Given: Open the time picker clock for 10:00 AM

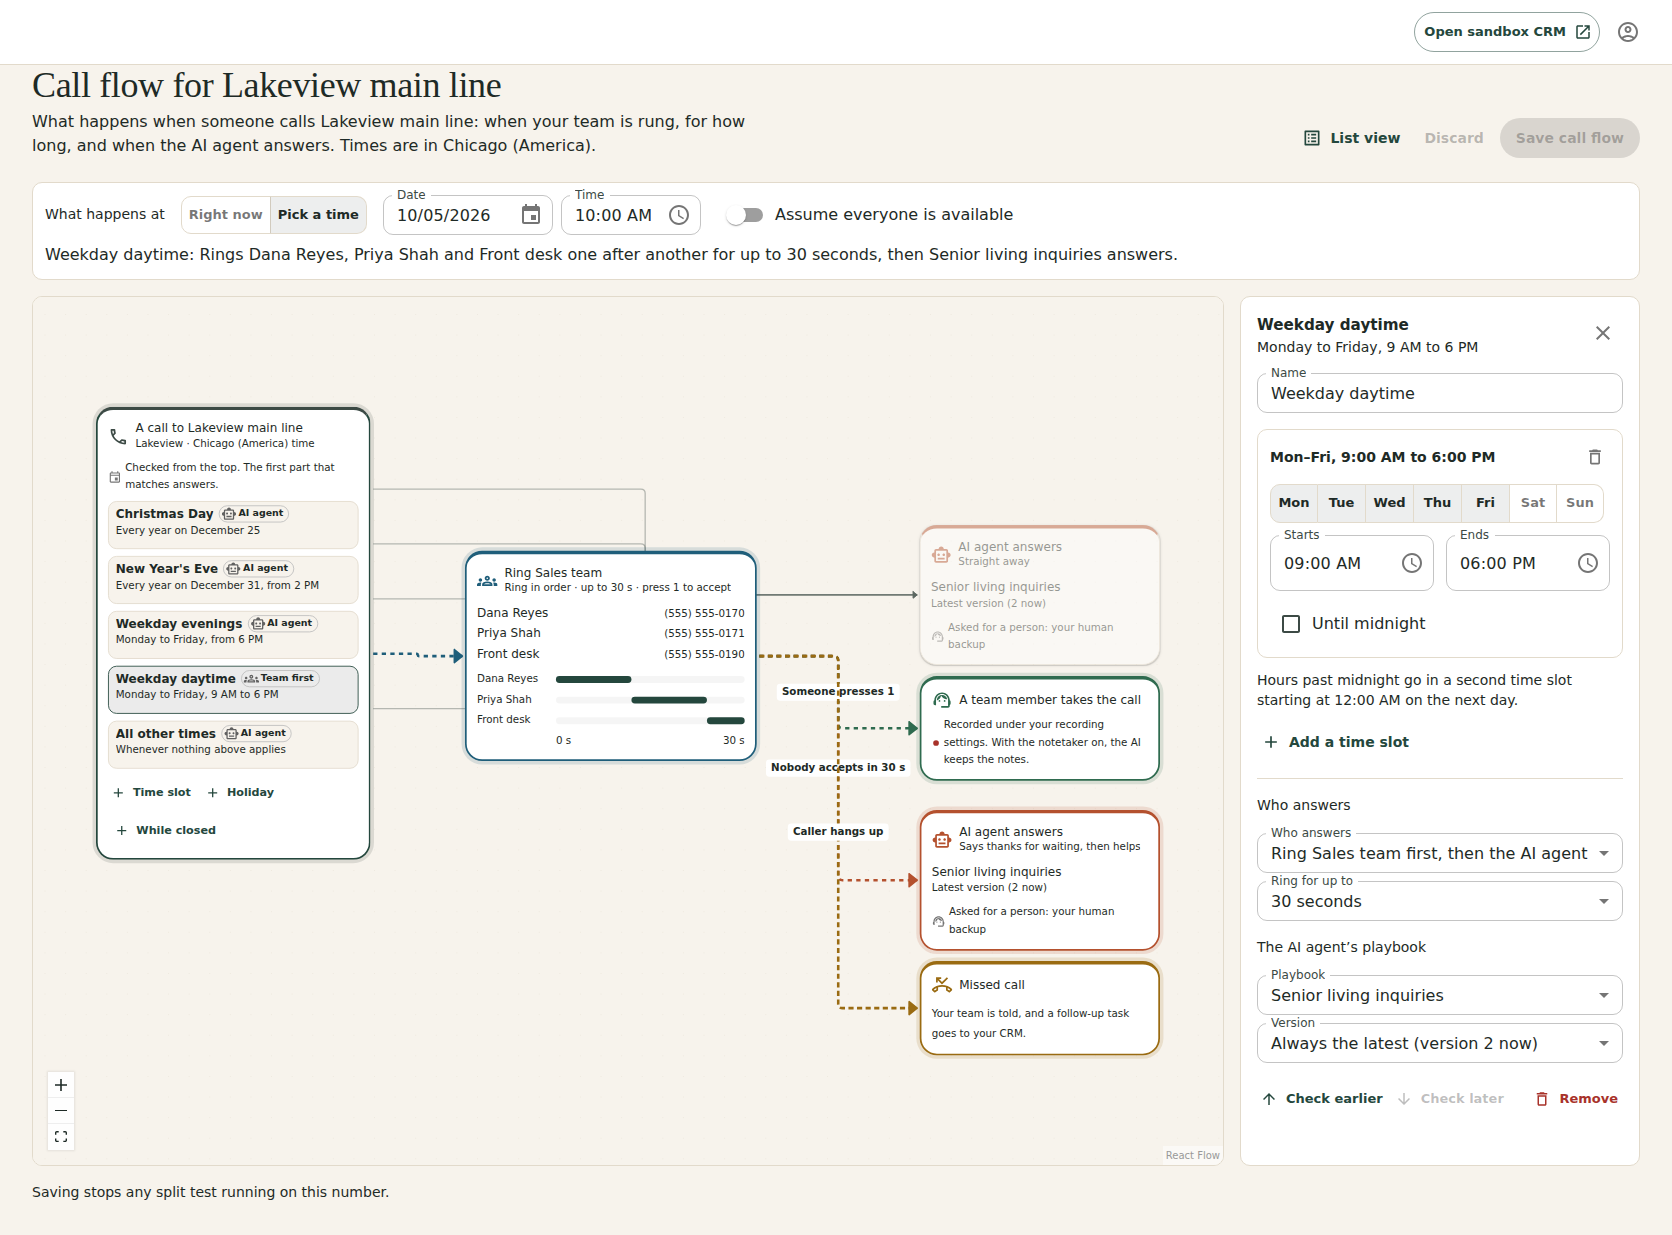Looking at the screenshot, I should click(679, 215).
